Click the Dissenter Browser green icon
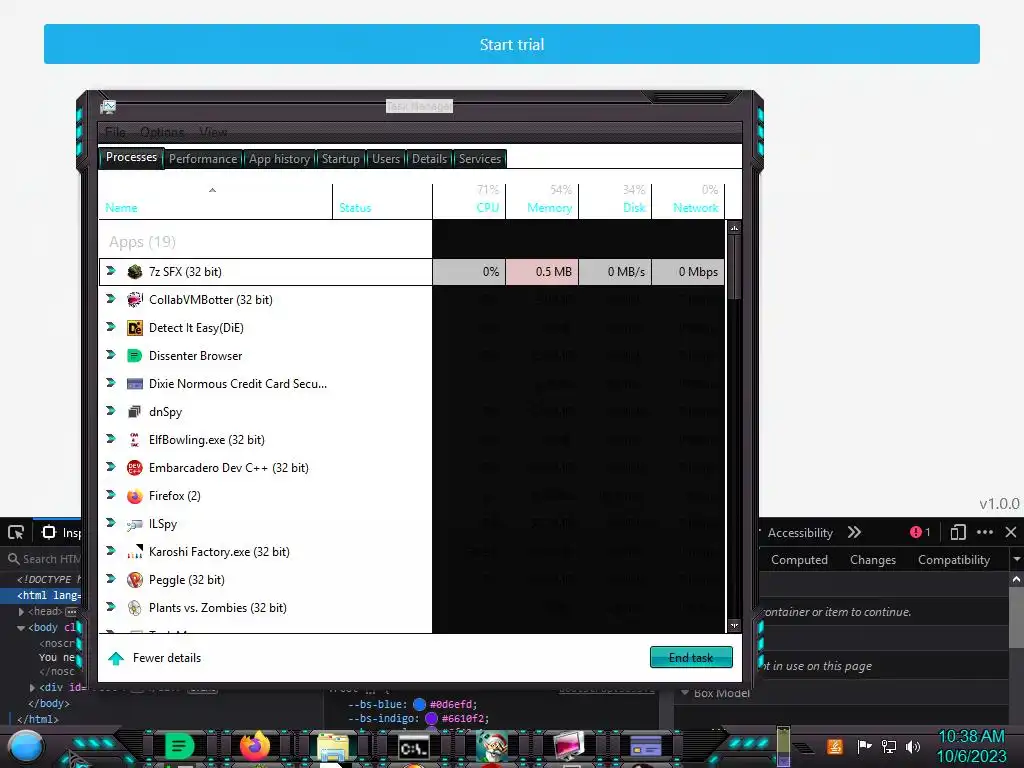 [135, 356]
